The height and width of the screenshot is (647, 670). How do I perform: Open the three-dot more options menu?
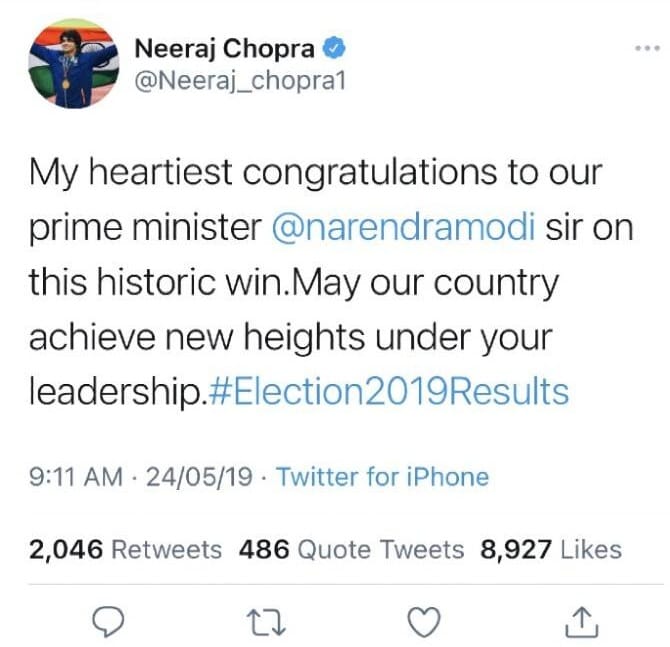647,49
